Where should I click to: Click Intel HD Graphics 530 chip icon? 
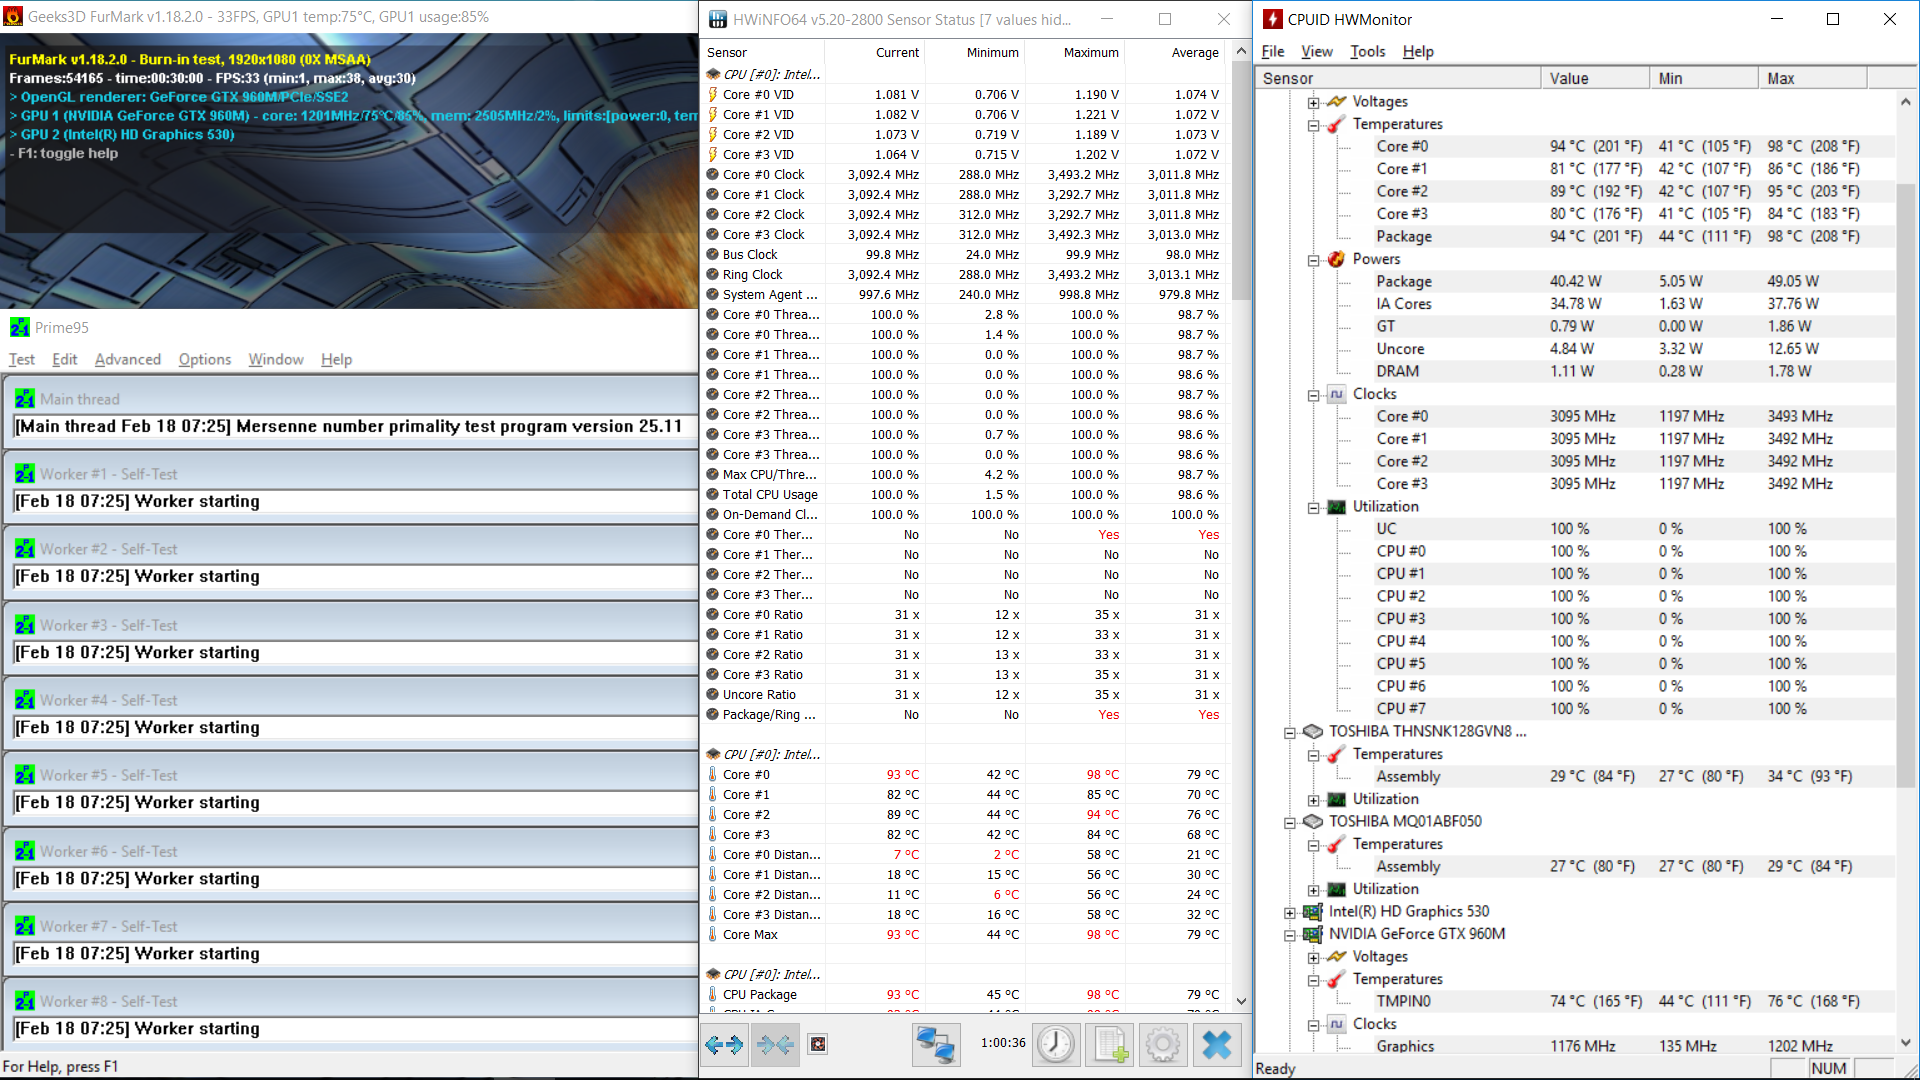[x=1313, y=912]
